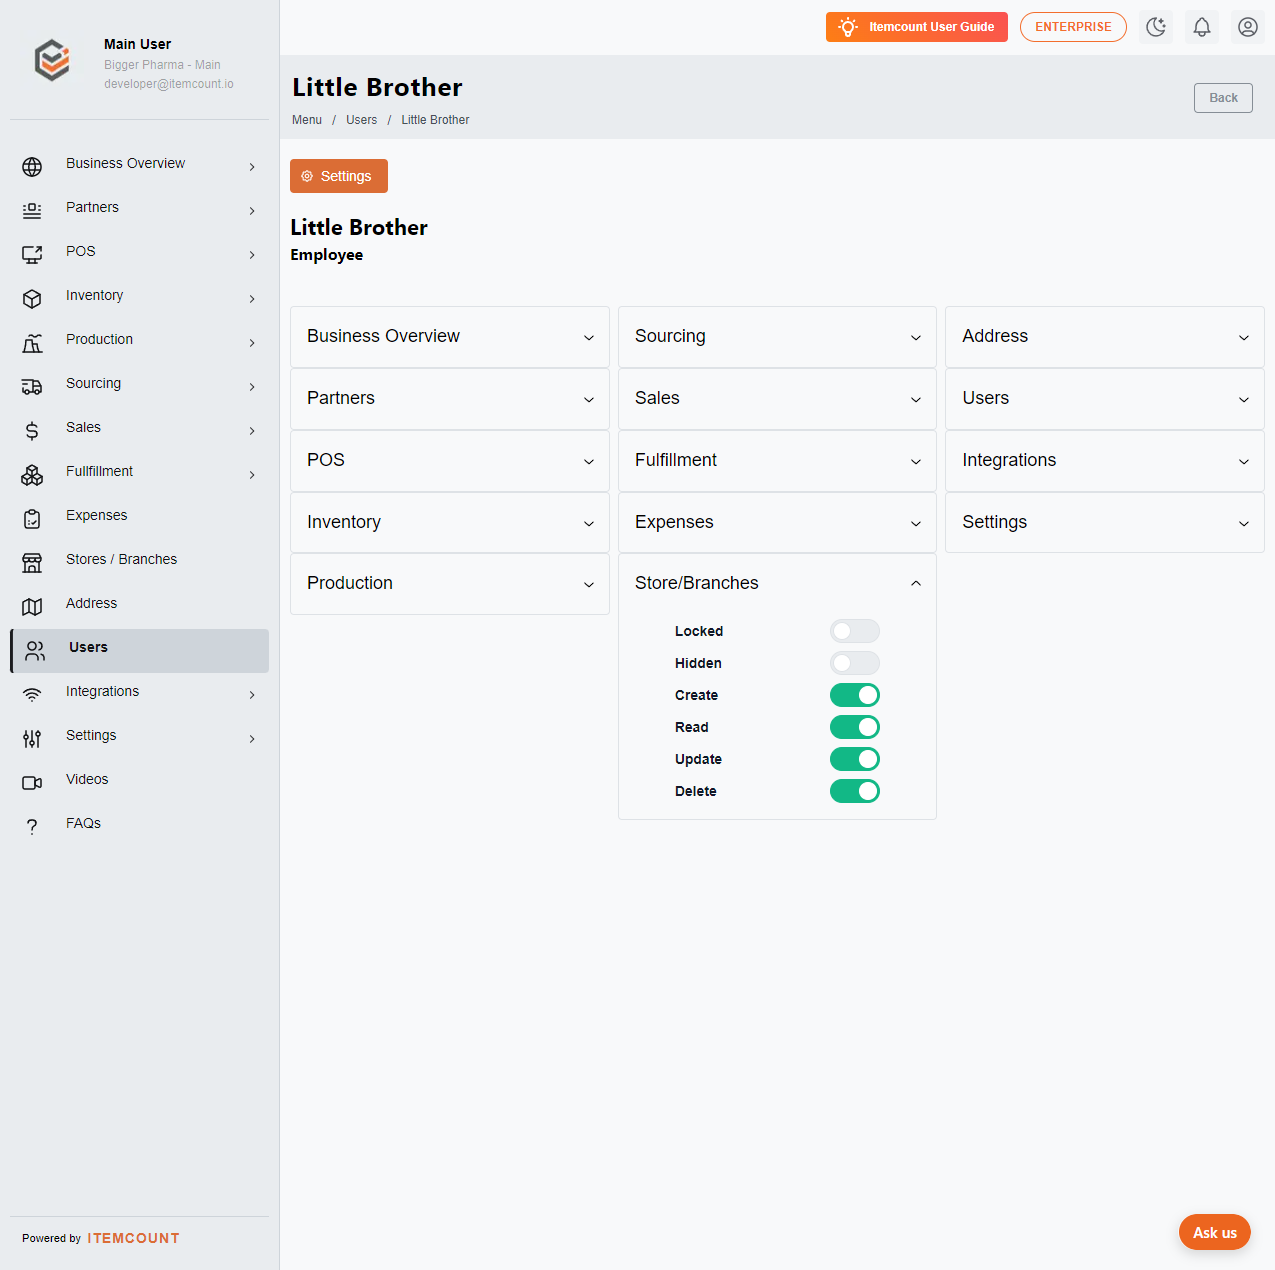Expand the Partners permissions panel
This screenshot has height=1270, width=1275.
450,399
